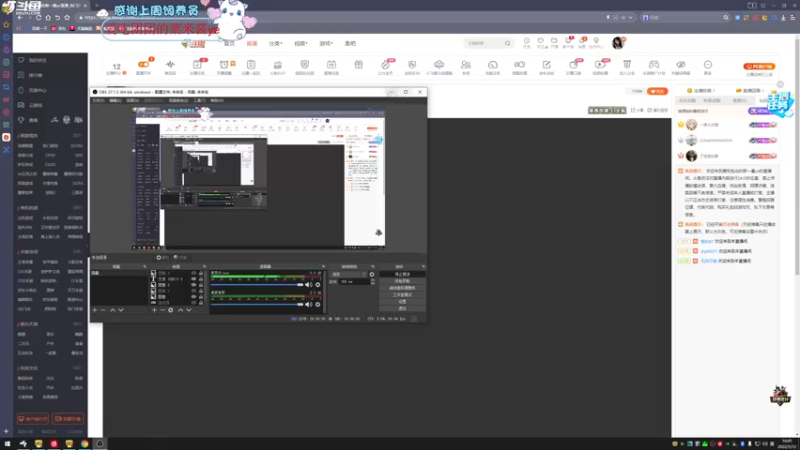Image resolution: width=800 pixels, height=450 pixels.
Task: Open the 工具 menu in OBS menu bar
Action: 200,101
